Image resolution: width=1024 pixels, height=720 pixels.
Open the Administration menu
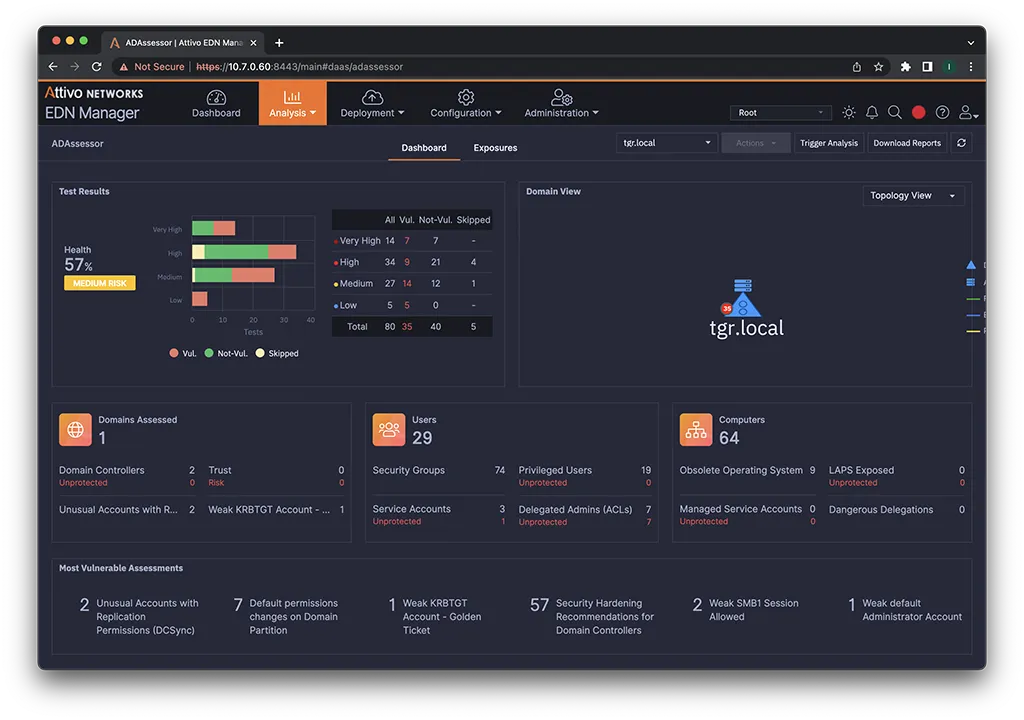(x=561, y=104)
